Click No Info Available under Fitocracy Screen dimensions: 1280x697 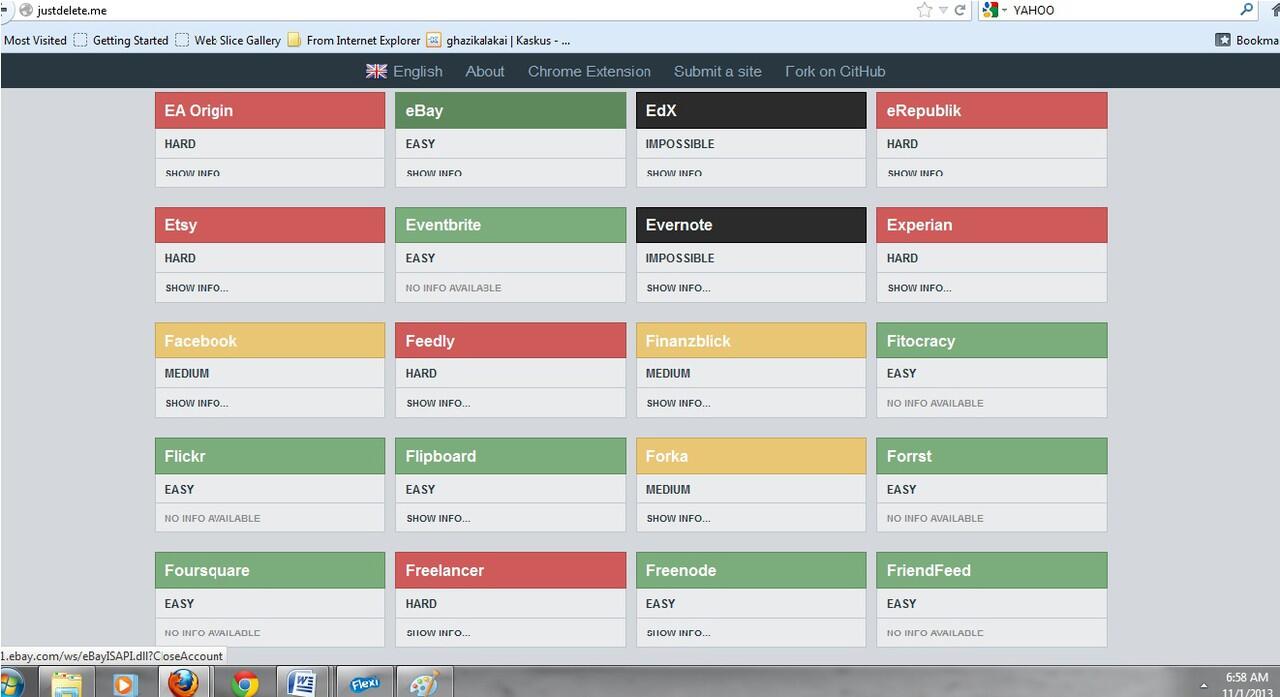[935, 403]
